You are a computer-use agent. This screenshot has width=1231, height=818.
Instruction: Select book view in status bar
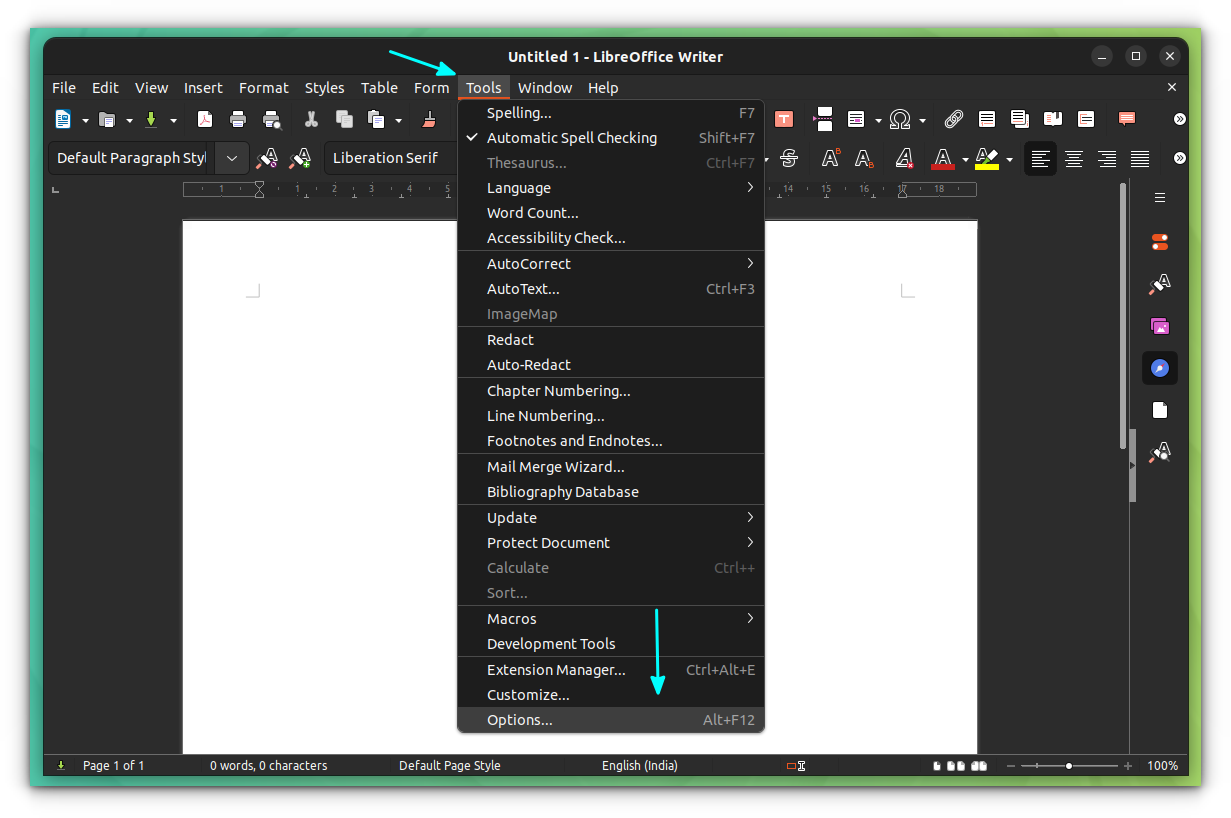[x=979, y=766]
